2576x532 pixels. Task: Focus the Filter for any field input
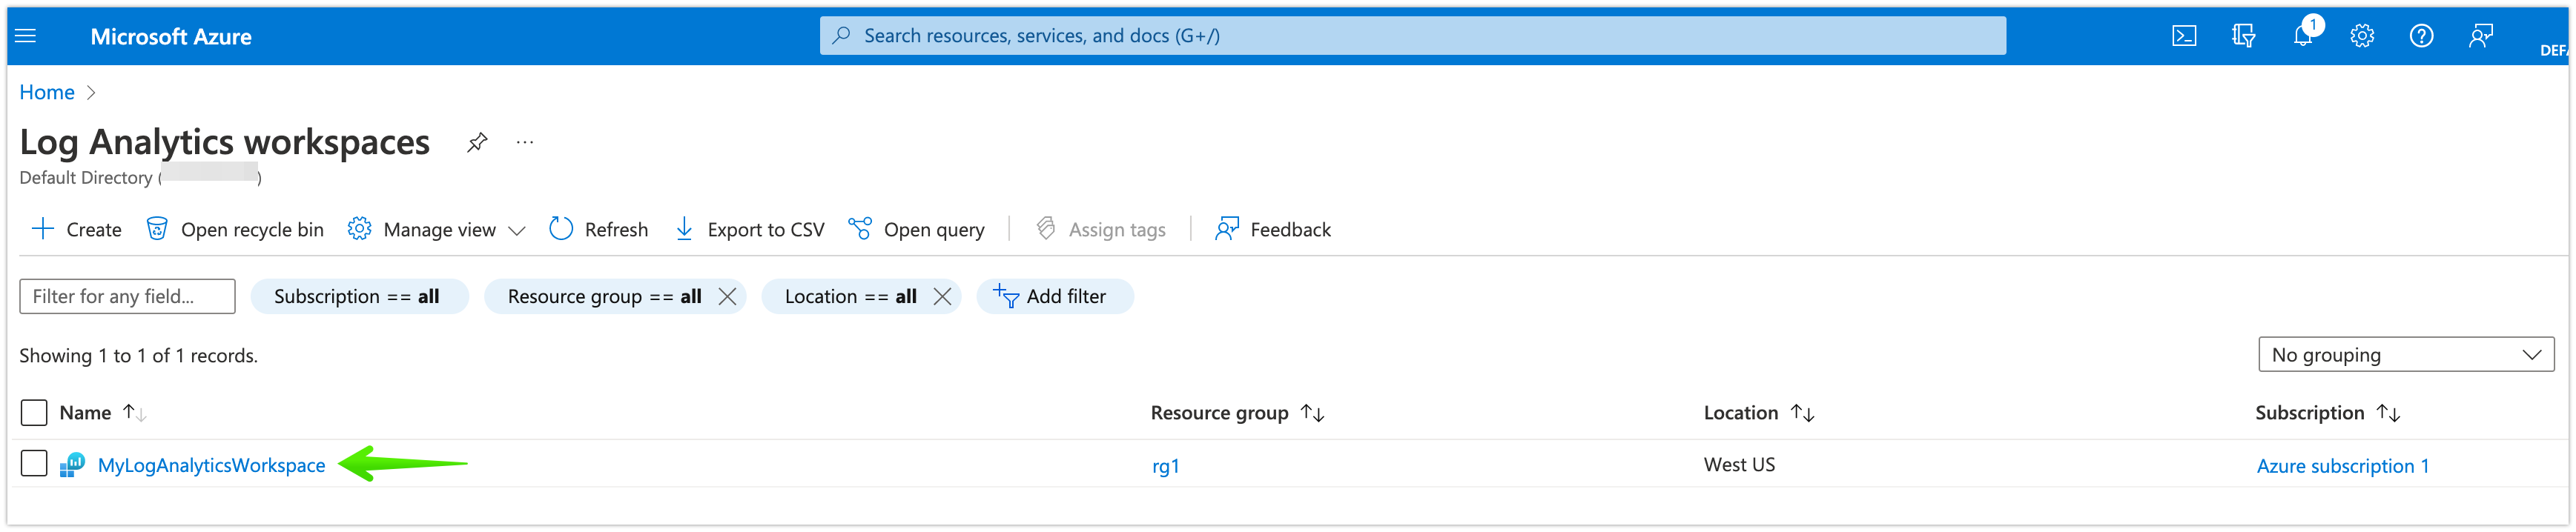pyautogui.click(x=127, y=296)
